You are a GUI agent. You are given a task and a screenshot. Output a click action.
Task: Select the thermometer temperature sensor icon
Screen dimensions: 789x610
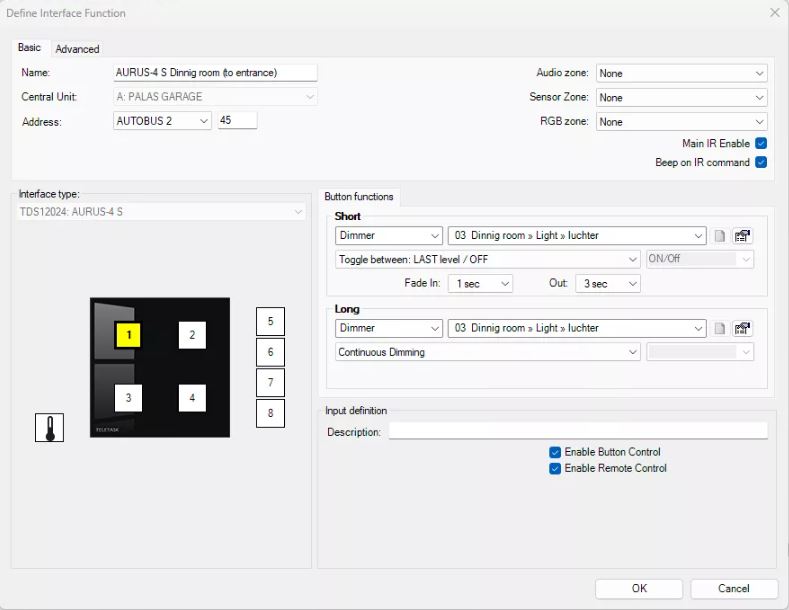pyautogui.click(x=49, y=428)
